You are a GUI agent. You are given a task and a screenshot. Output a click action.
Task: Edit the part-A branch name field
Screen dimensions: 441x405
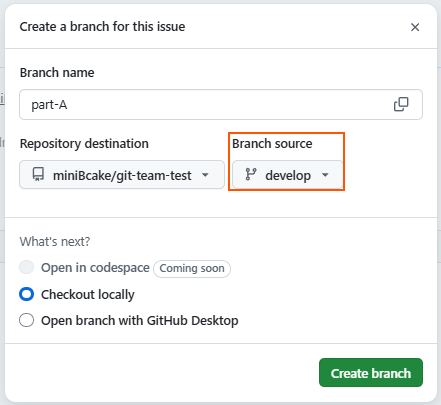click(221, 104)
